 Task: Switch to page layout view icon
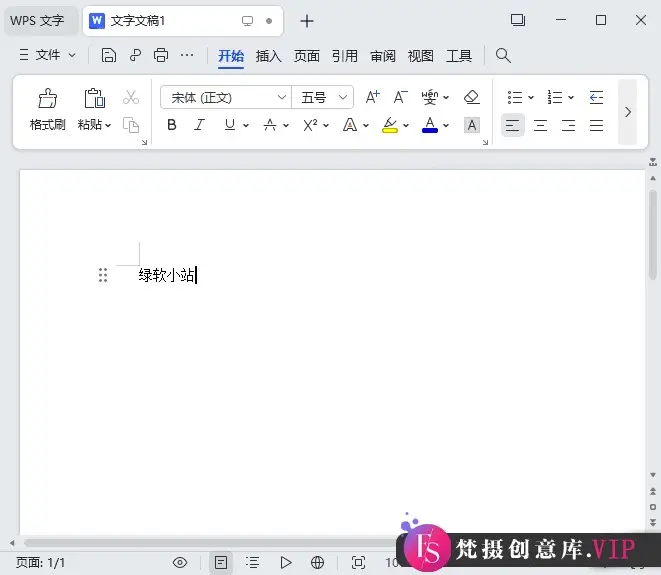point(220,562)
